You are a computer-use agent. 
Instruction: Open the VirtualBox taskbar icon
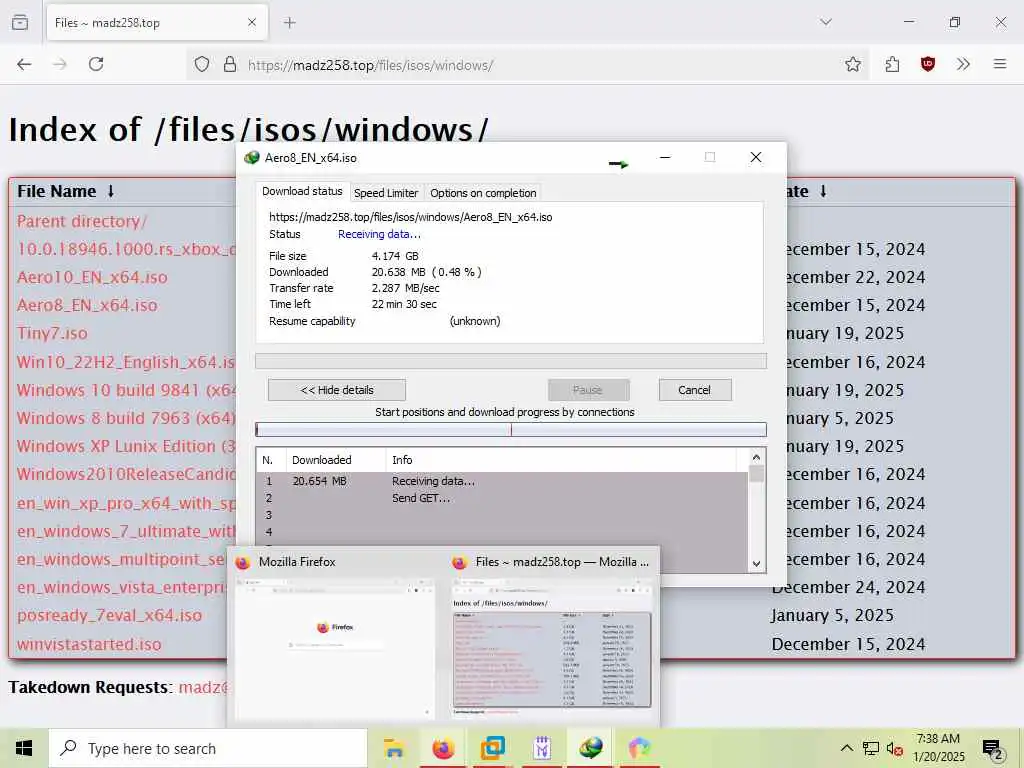pyautogui.click(x=492, y=748)
